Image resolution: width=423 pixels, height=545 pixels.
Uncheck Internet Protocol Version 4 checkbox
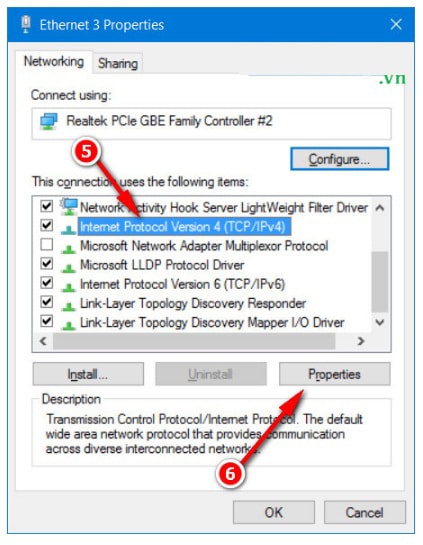(x=47, y=225)
